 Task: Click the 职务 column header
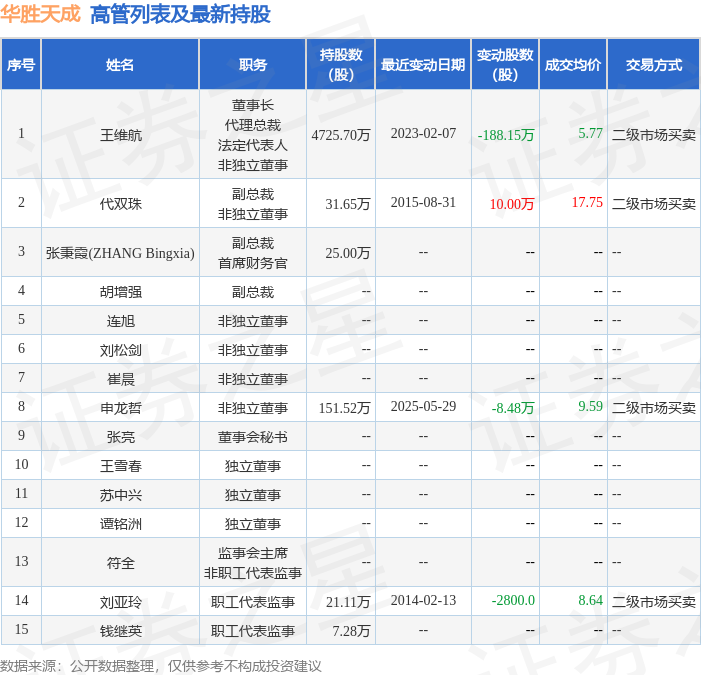(253, 64)
